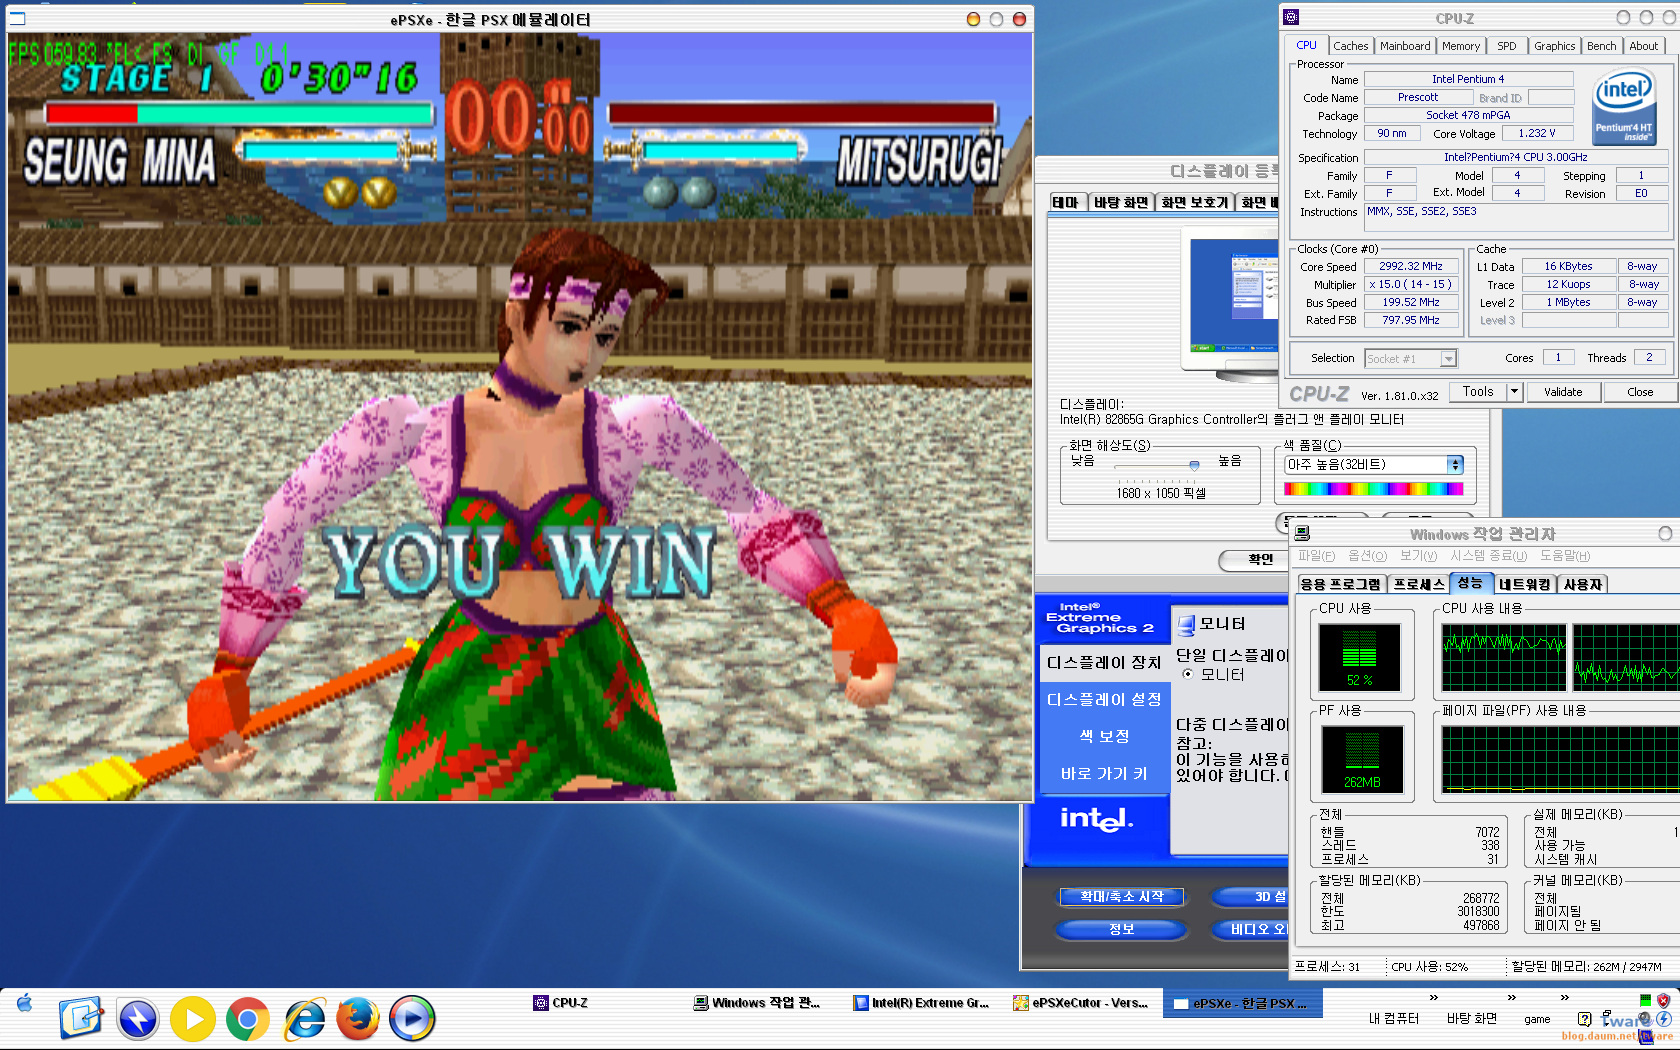Viewport: 1680px width, 1050px height.
Task: Open the Apple logo menu in taskbar
Action: [24, 1003]
